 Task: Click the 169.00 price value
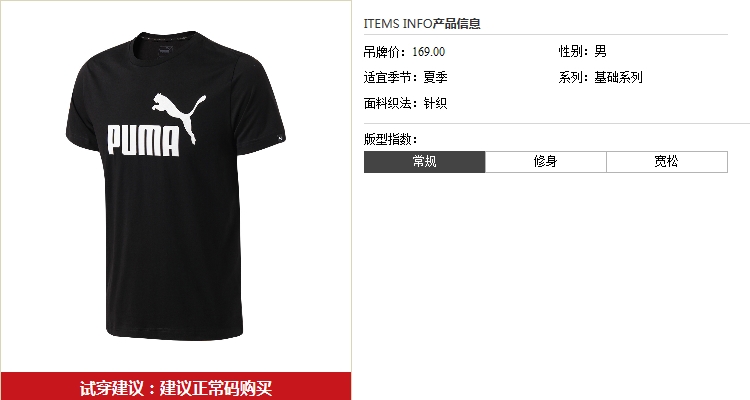(x=429, y=52)
